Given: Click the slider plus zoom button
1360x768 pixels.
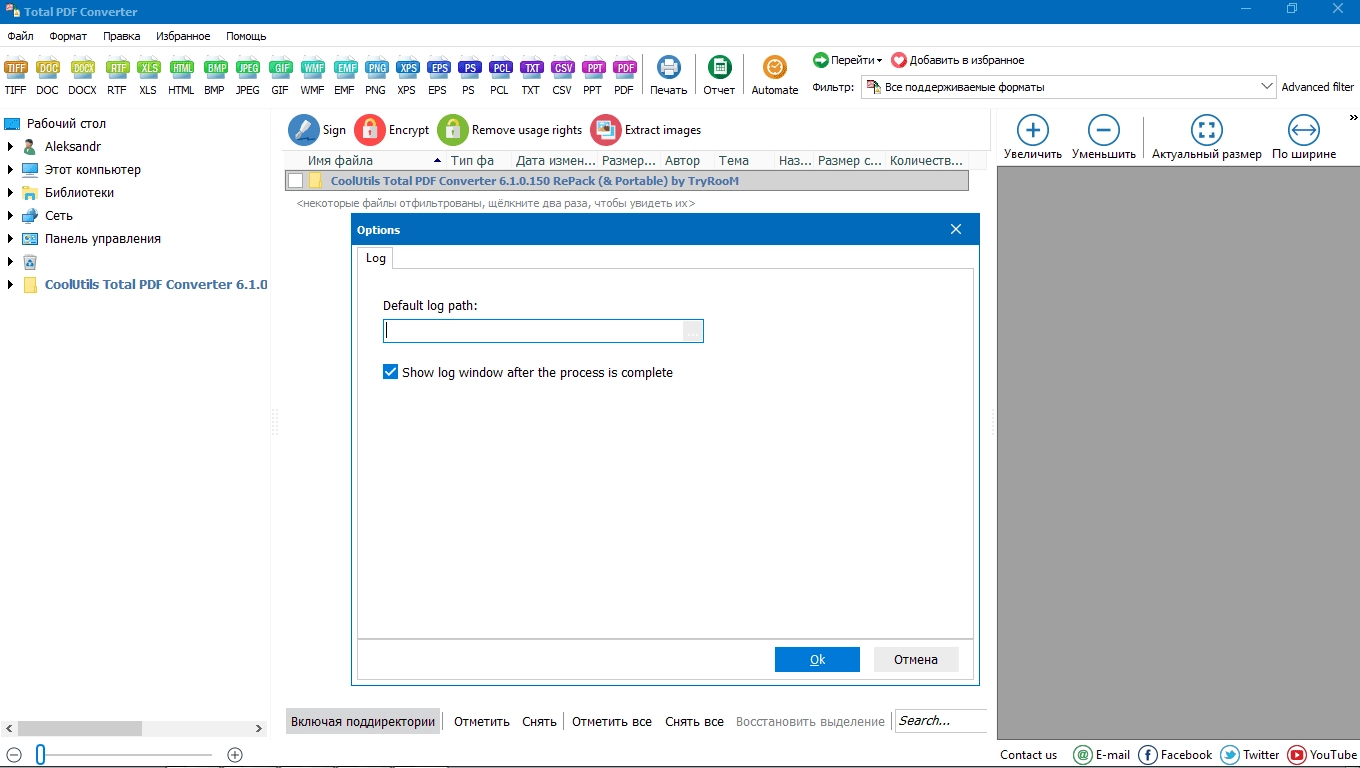Looking at the screenshot, I should point(235,755).
